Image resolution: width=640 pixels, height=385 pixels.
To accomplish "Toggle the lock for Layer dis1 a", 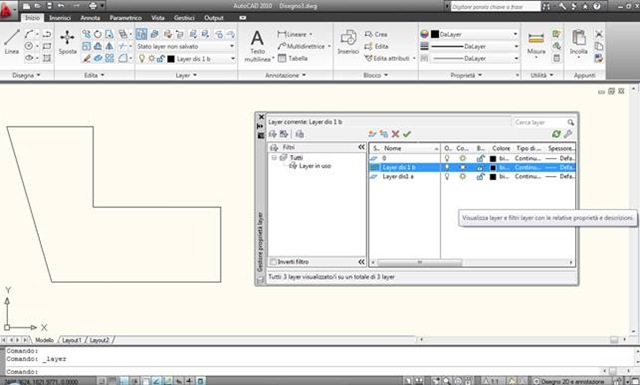I will click(481, 176).
